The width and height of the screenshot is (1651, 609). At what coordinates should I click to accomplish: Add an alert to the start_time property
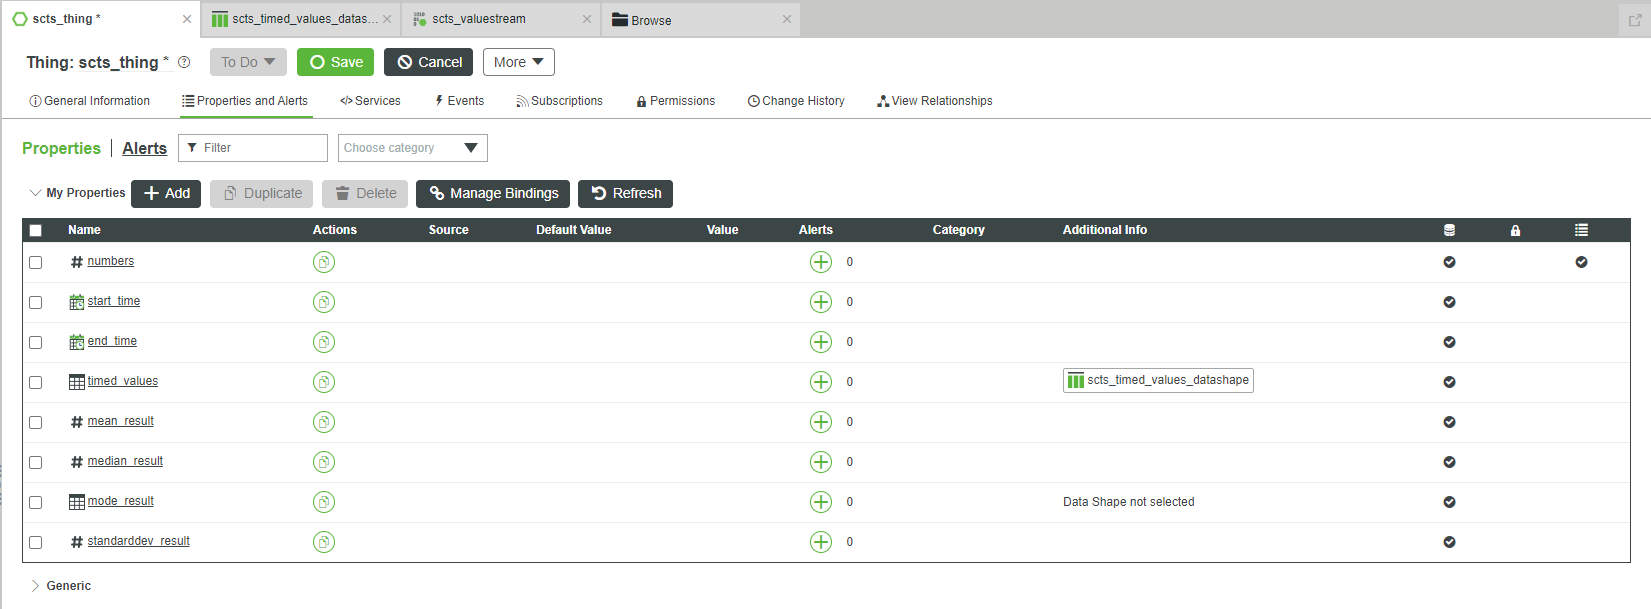pos(821,302)
